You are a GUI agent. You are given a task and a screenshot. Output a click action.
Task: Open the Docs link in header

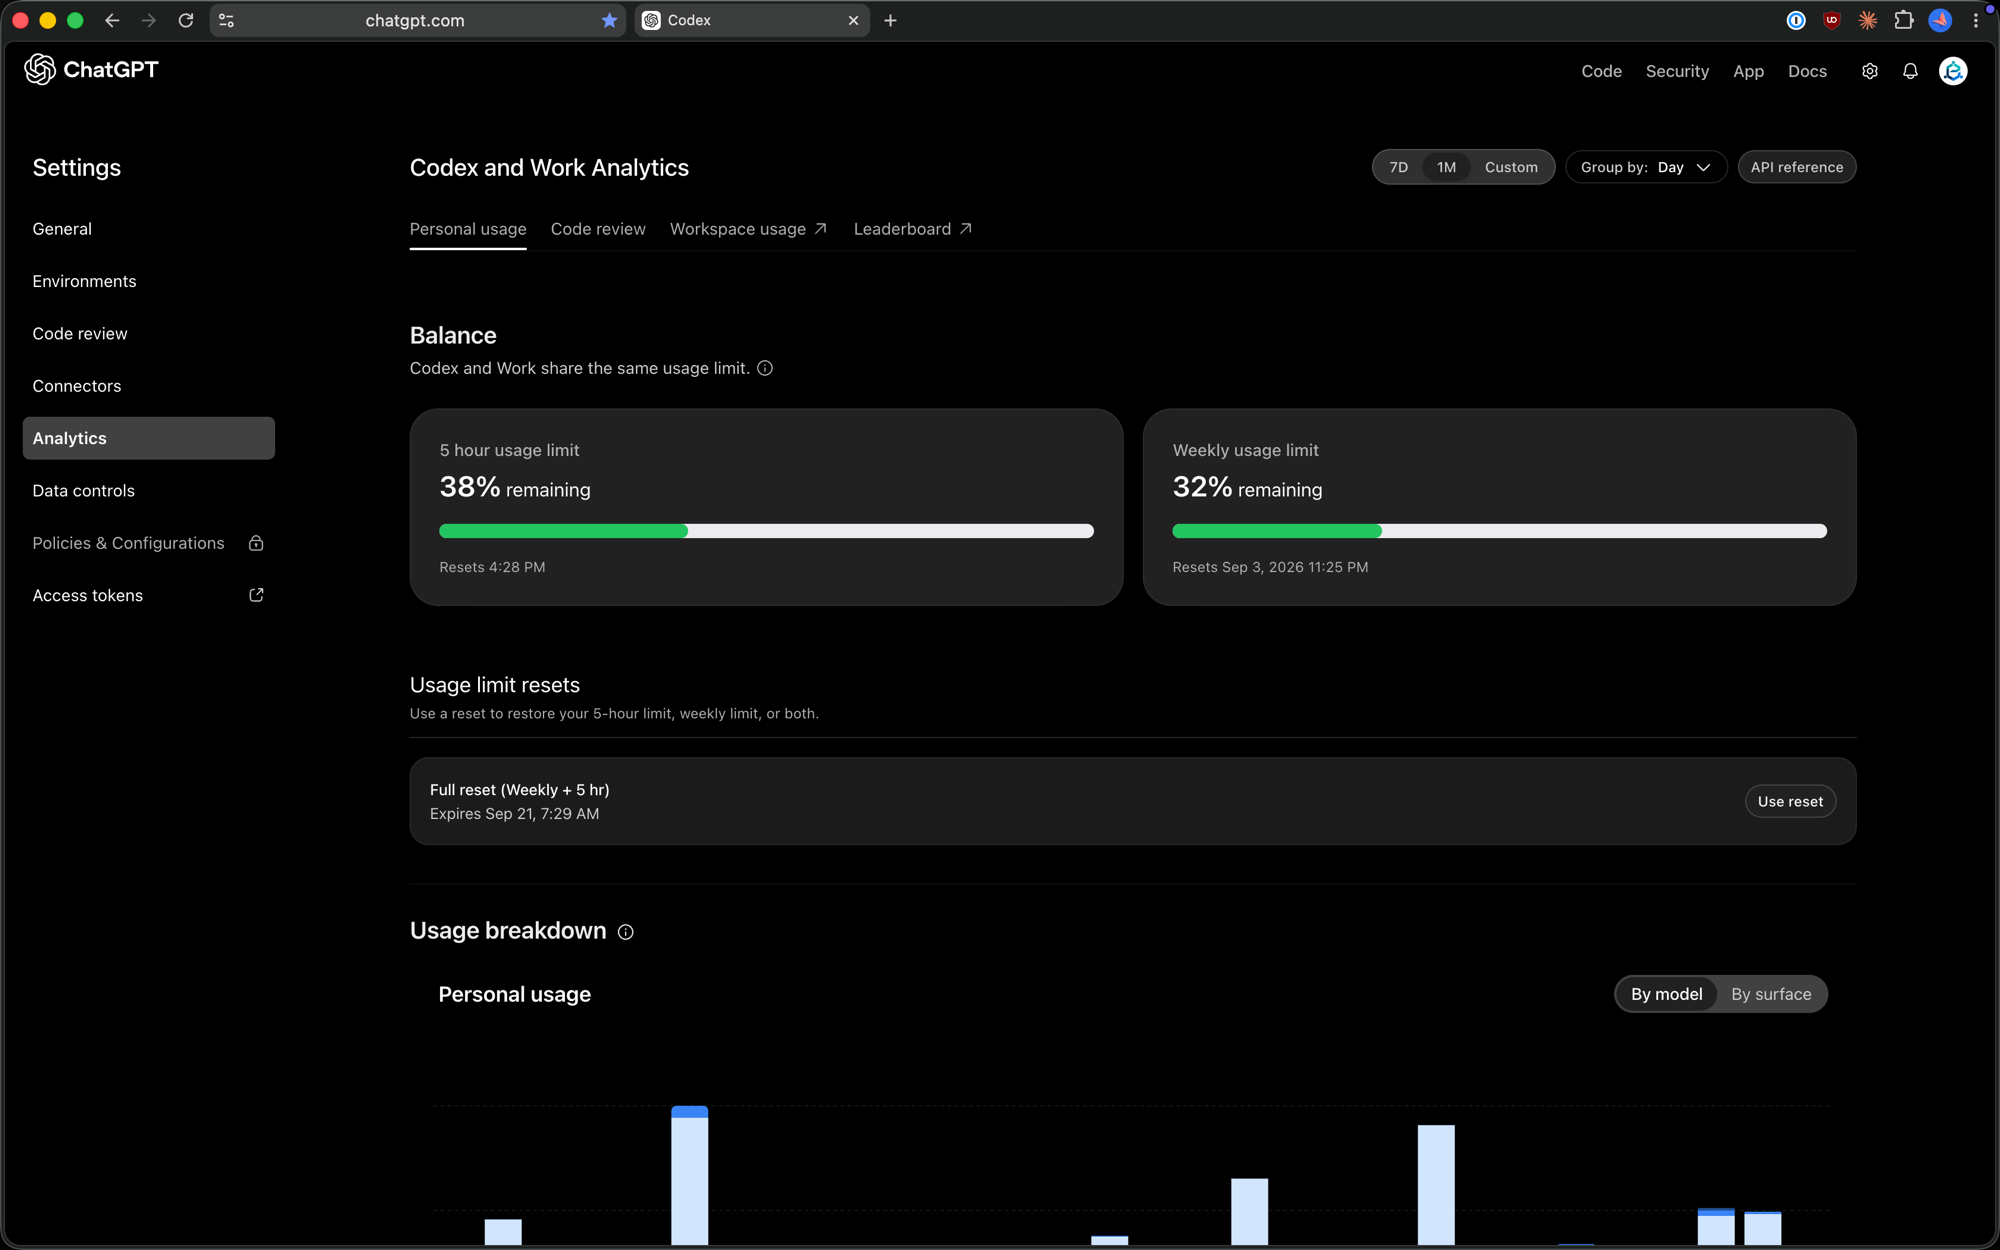pyautogui.click(x=1807, y=71)
